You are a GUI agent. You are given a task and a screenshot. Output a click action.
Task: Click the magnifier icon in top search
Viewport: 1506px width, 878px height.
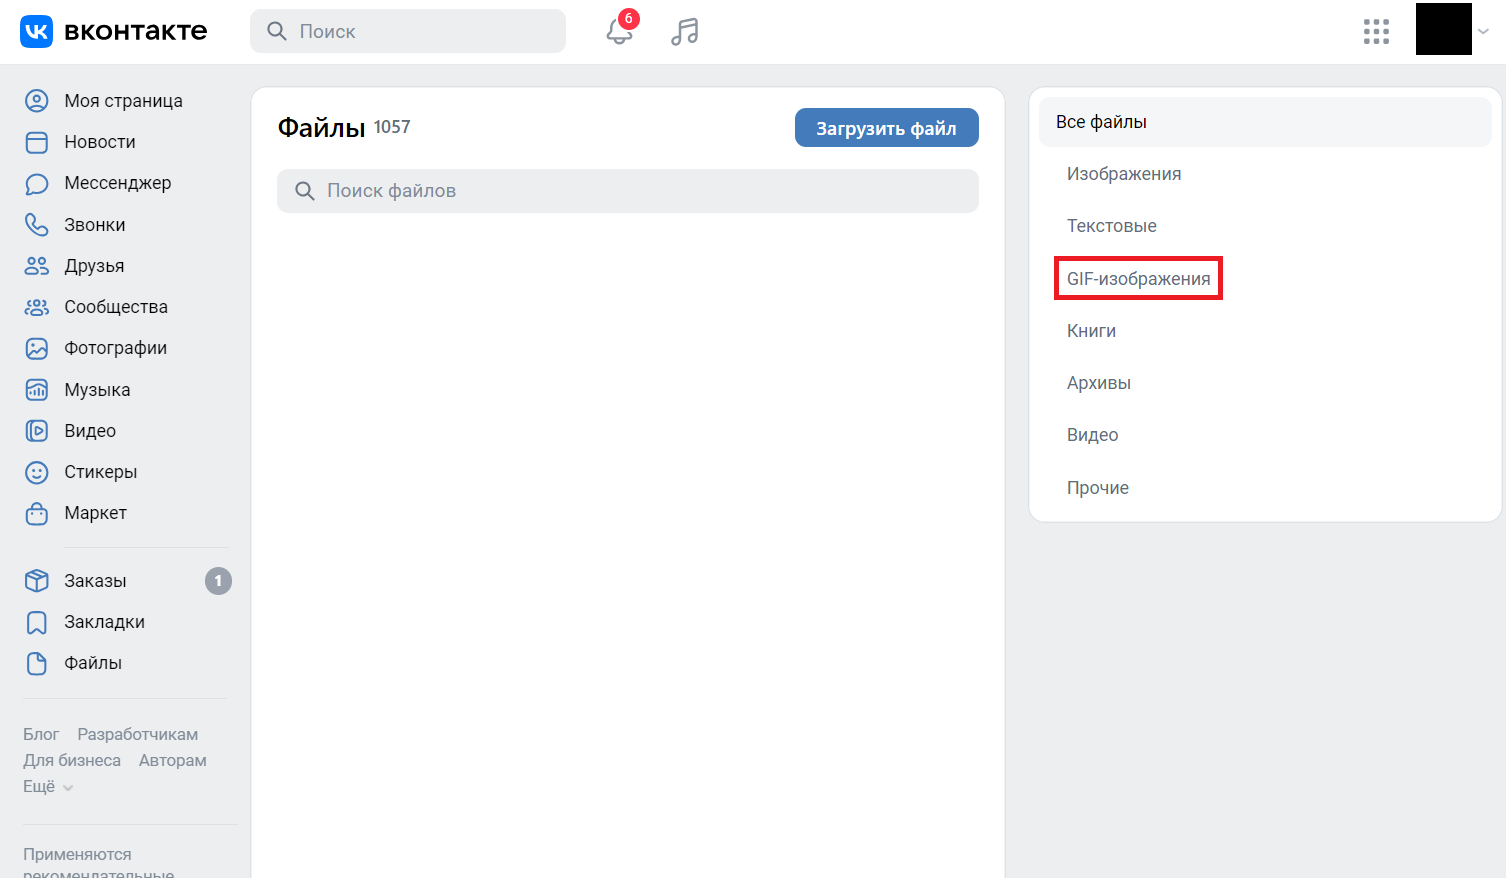[x=277, y=32]
